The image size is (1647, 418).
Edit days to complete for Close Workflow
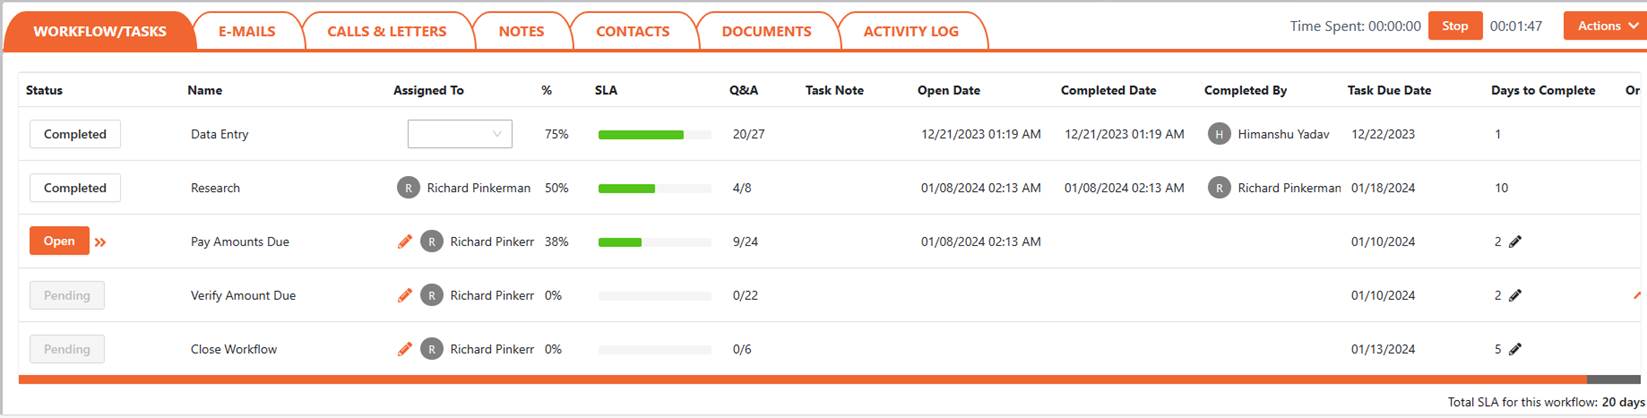pos(1515,350)
